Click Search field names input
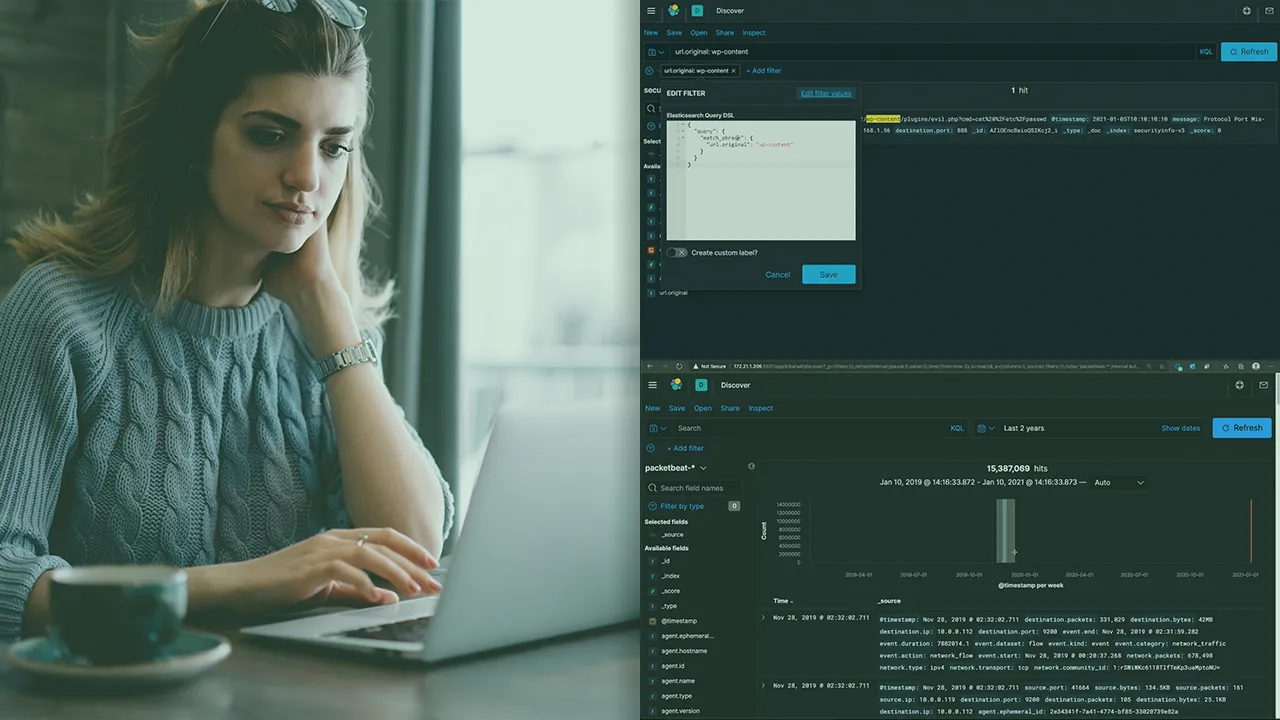 pyautogui.click(x=694, y=488)
